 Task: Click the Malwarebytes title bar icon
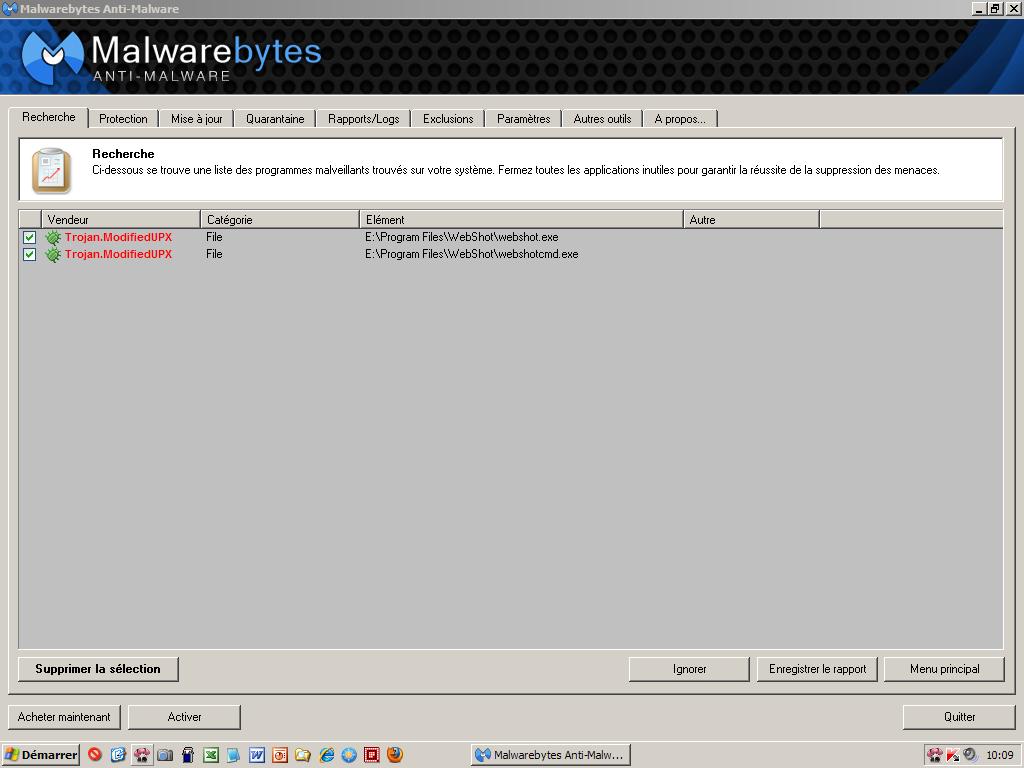click(10, 8)
